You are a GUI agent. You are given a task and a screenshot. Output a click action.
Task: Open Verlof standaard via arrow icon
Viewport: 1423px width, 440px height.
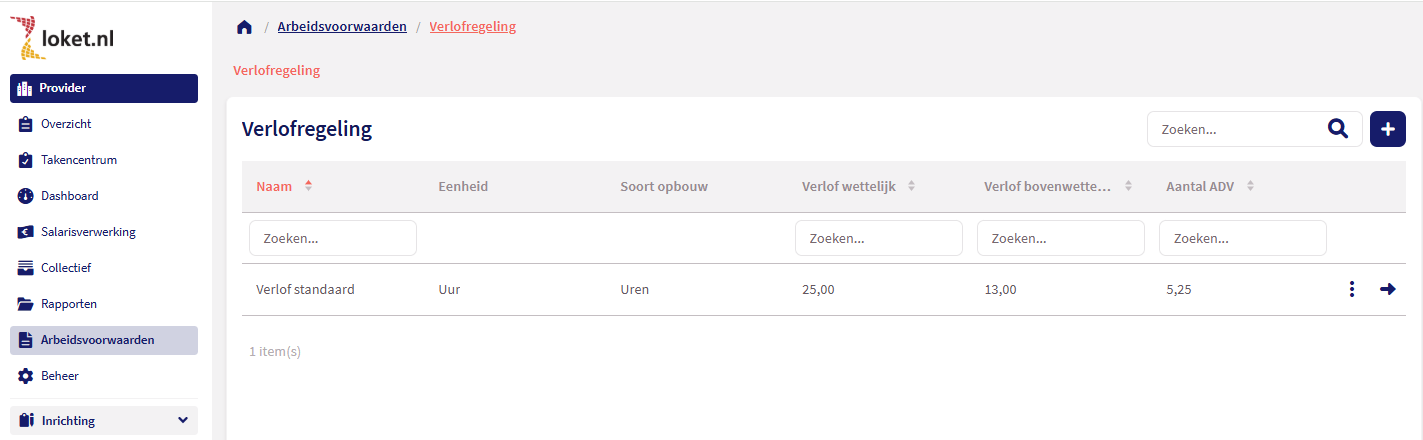[1387, 290]
